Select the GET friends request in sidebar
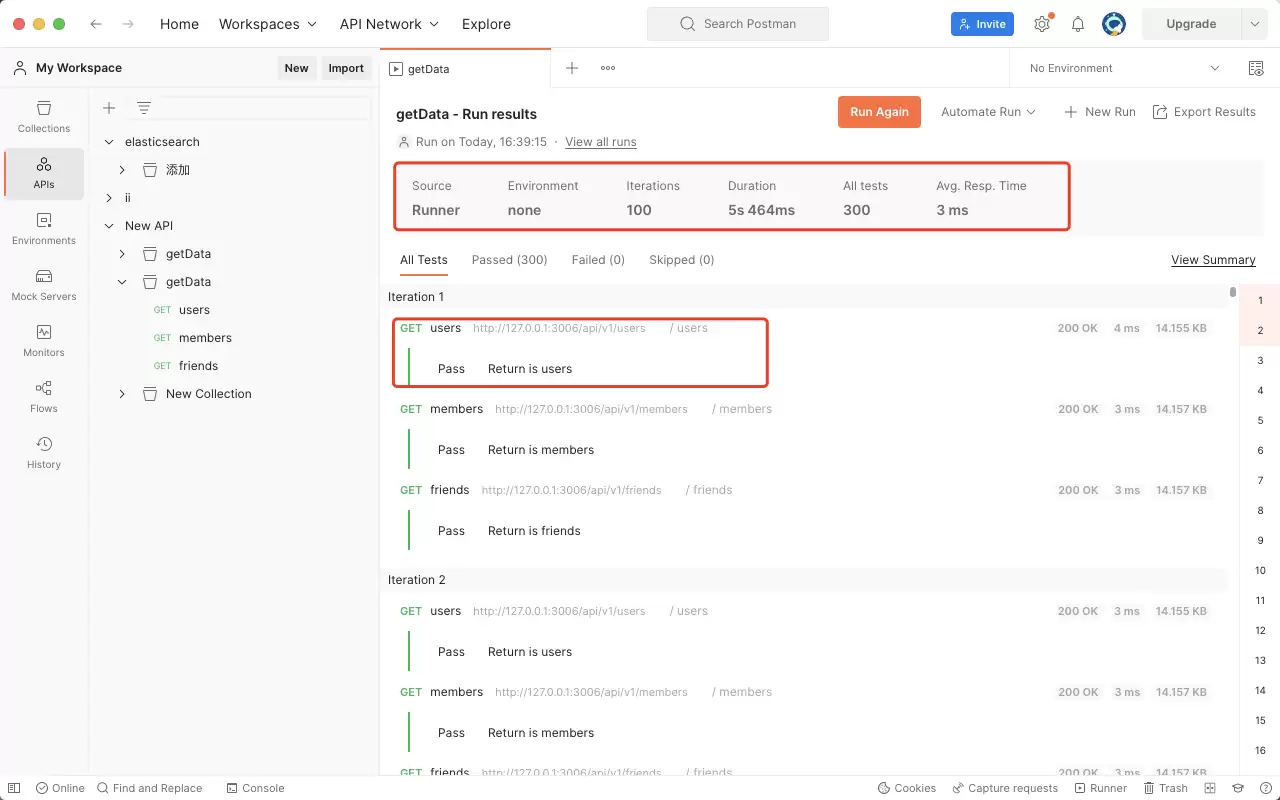The height and width of the screenshot is (800, 1280). 198,366
